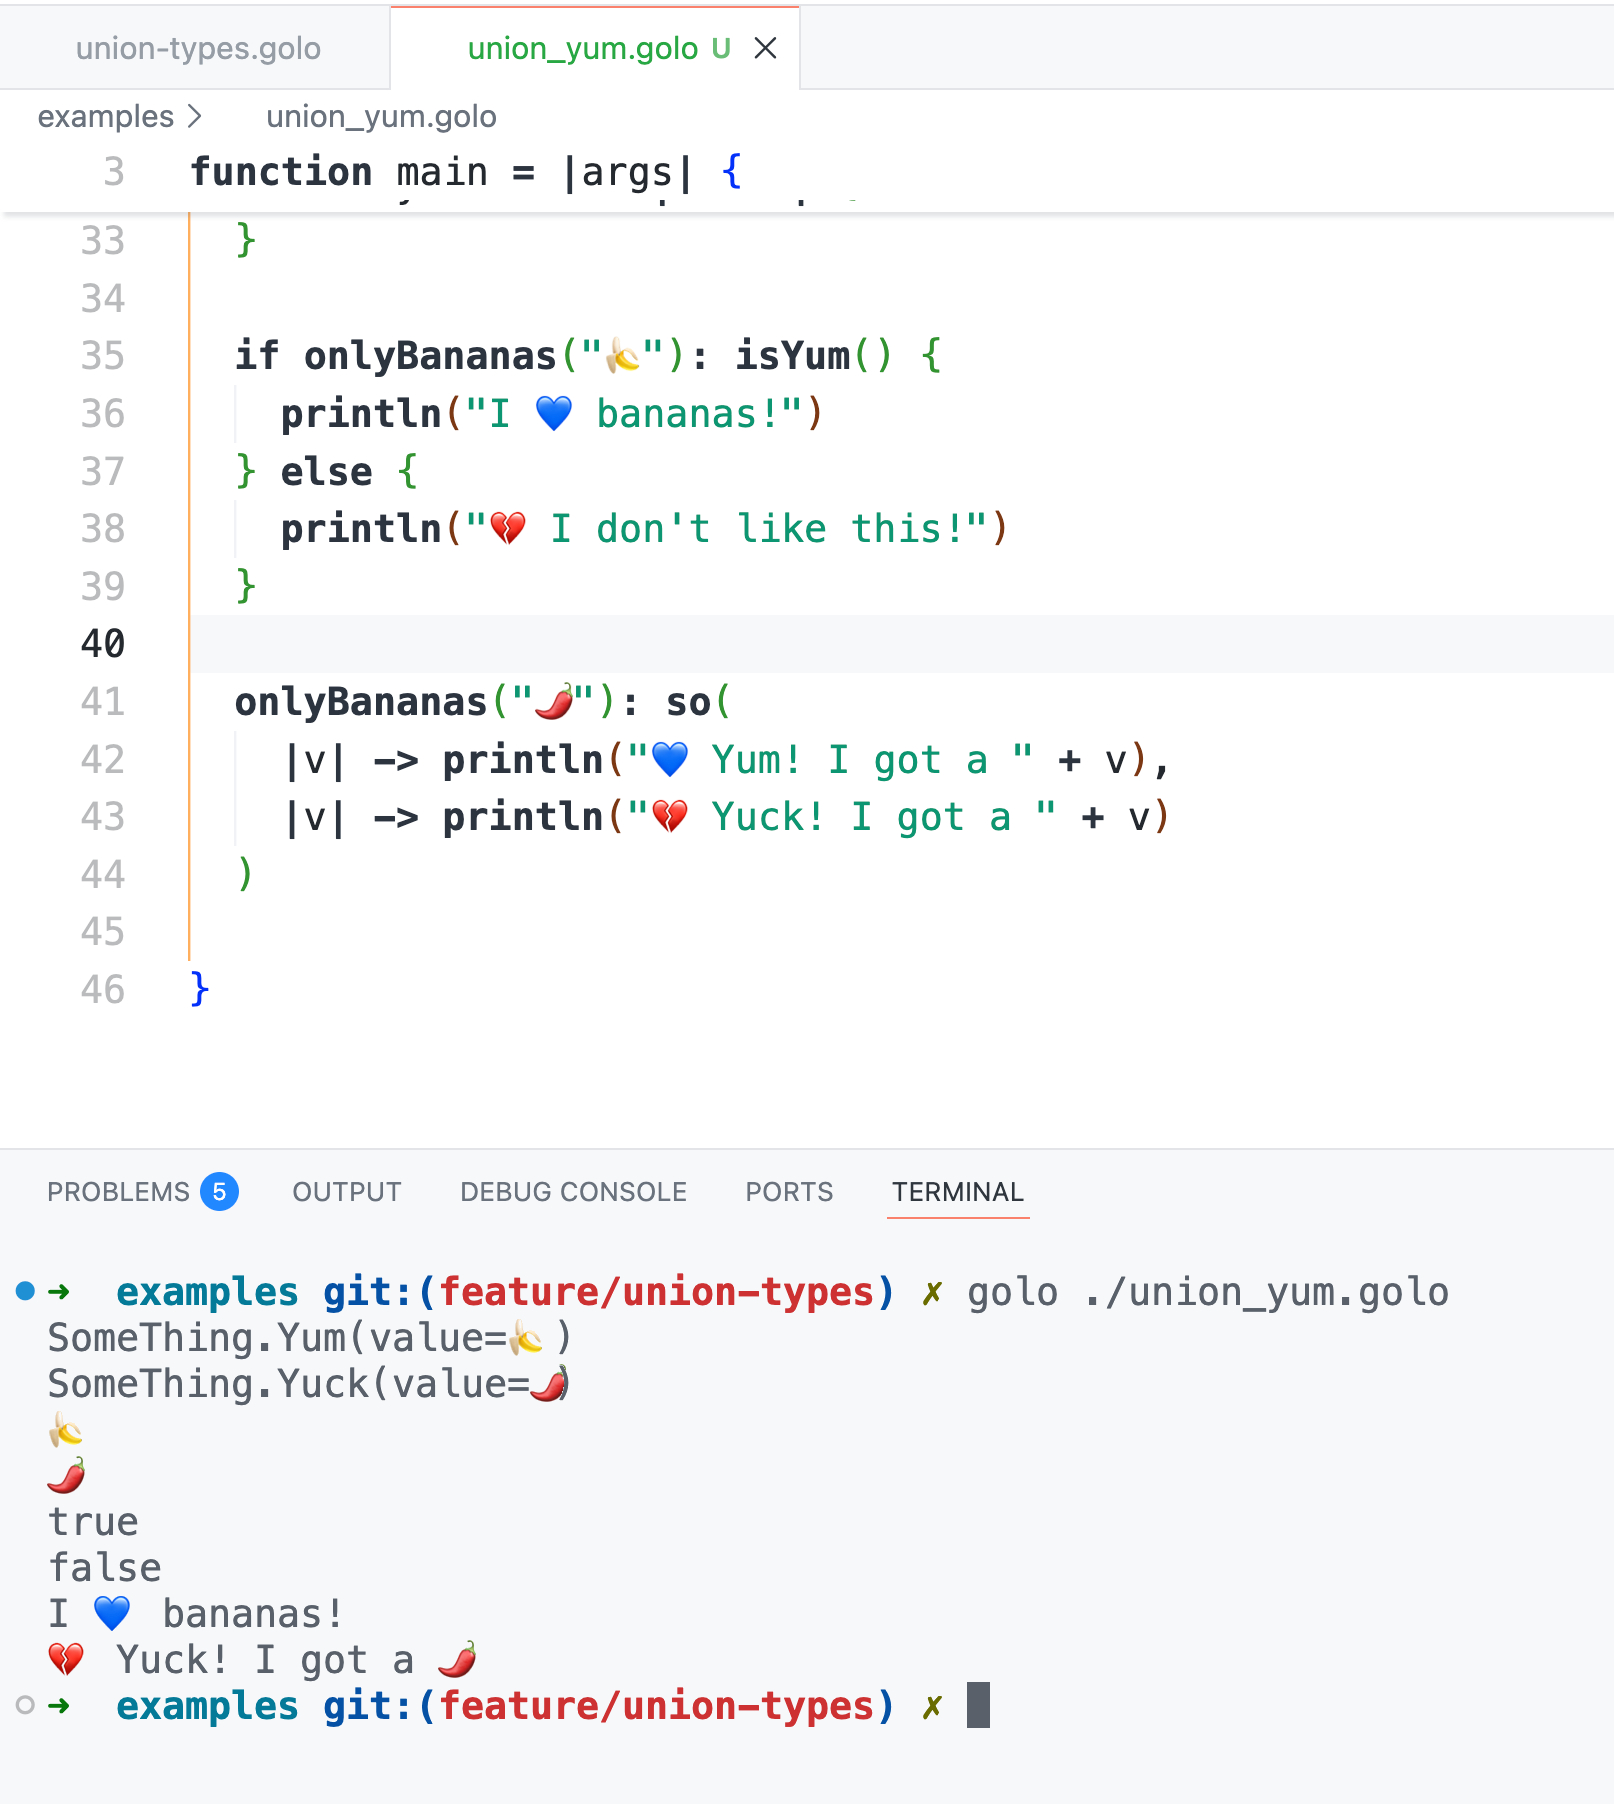
Task: Click the problems count badge showing 5
Action: coord(219,1192)
